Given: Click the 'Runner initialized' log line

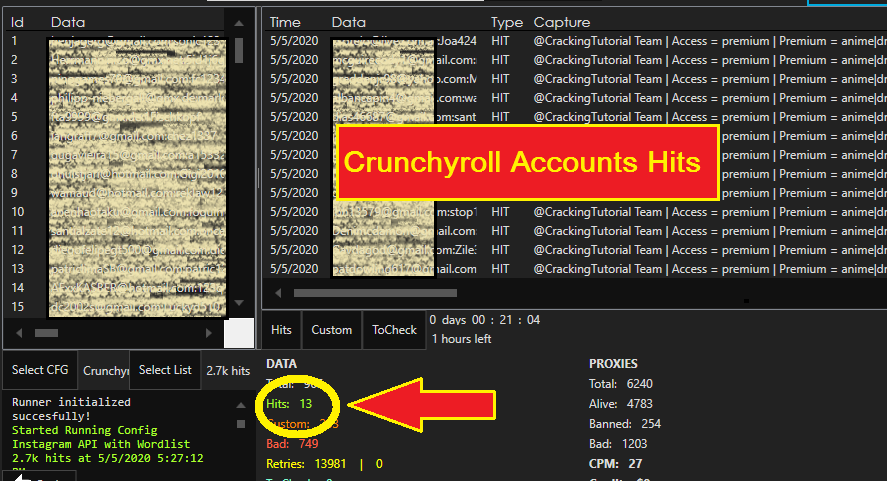Looking at the screenshot, I should tap(71, 402).
